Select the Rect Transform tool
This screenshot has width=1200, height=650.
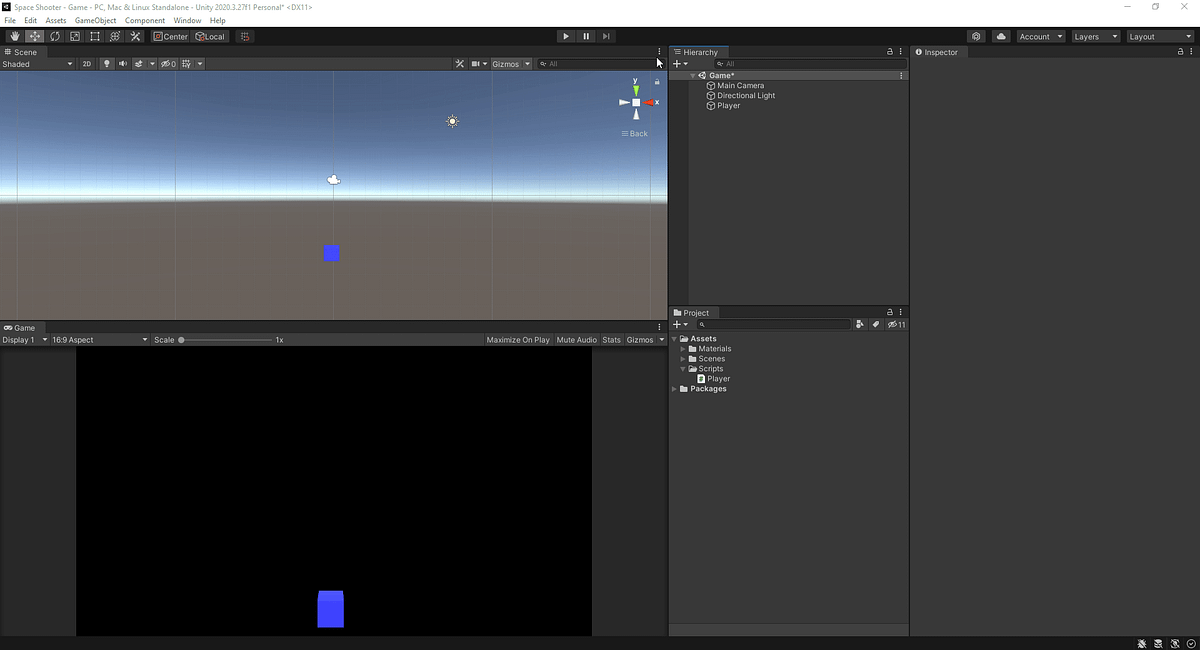94,36
